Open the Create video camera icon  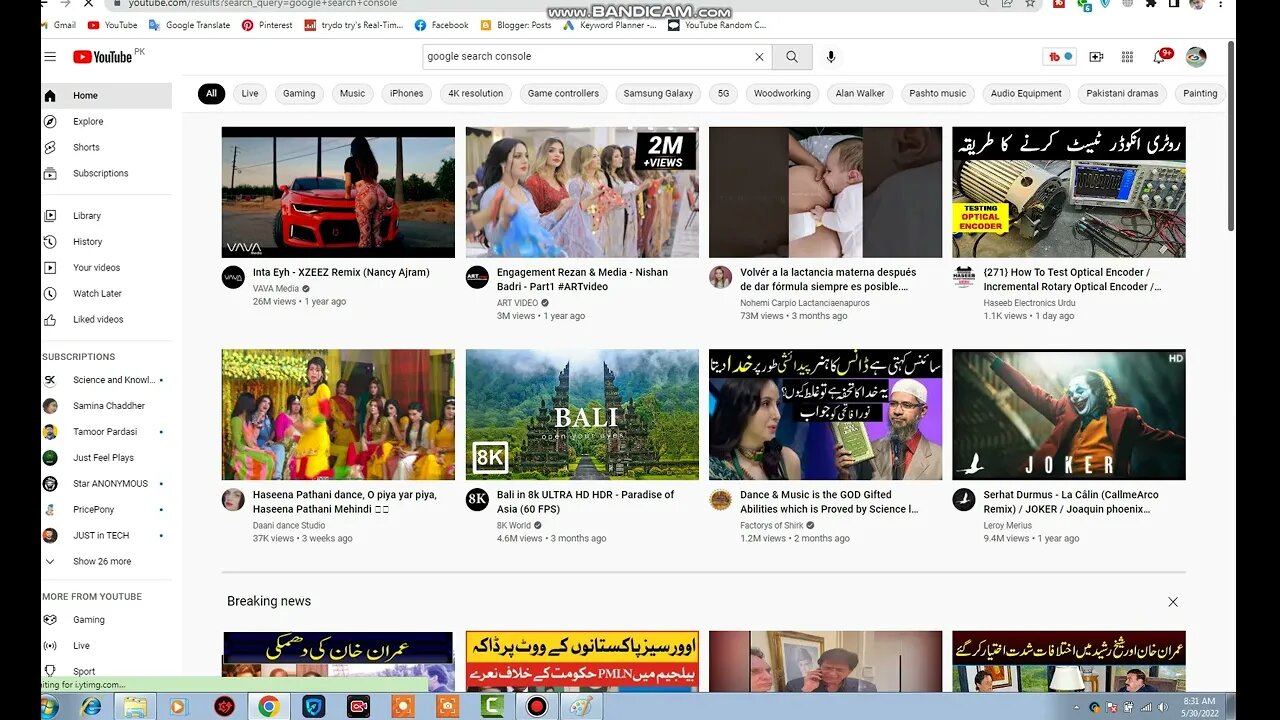1096,57
